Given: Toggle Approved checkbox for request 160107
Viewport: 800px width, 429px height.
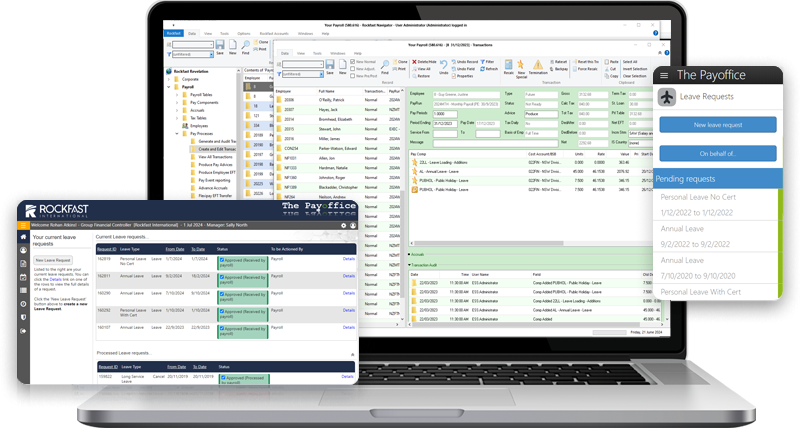Looking at the screenshot, I should pyautogui.click(x=222, y=329).
